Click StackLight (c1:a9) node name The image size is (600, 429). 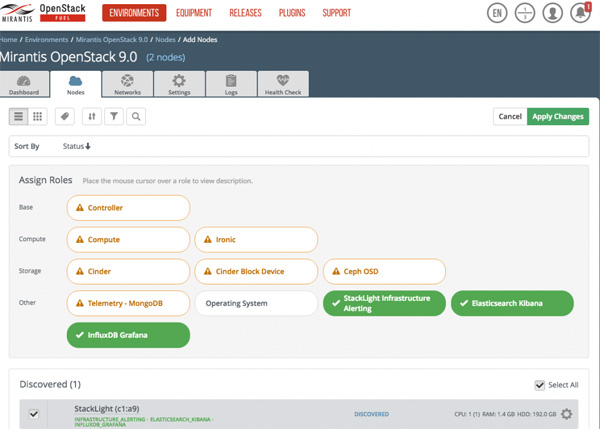click(107, 409)
